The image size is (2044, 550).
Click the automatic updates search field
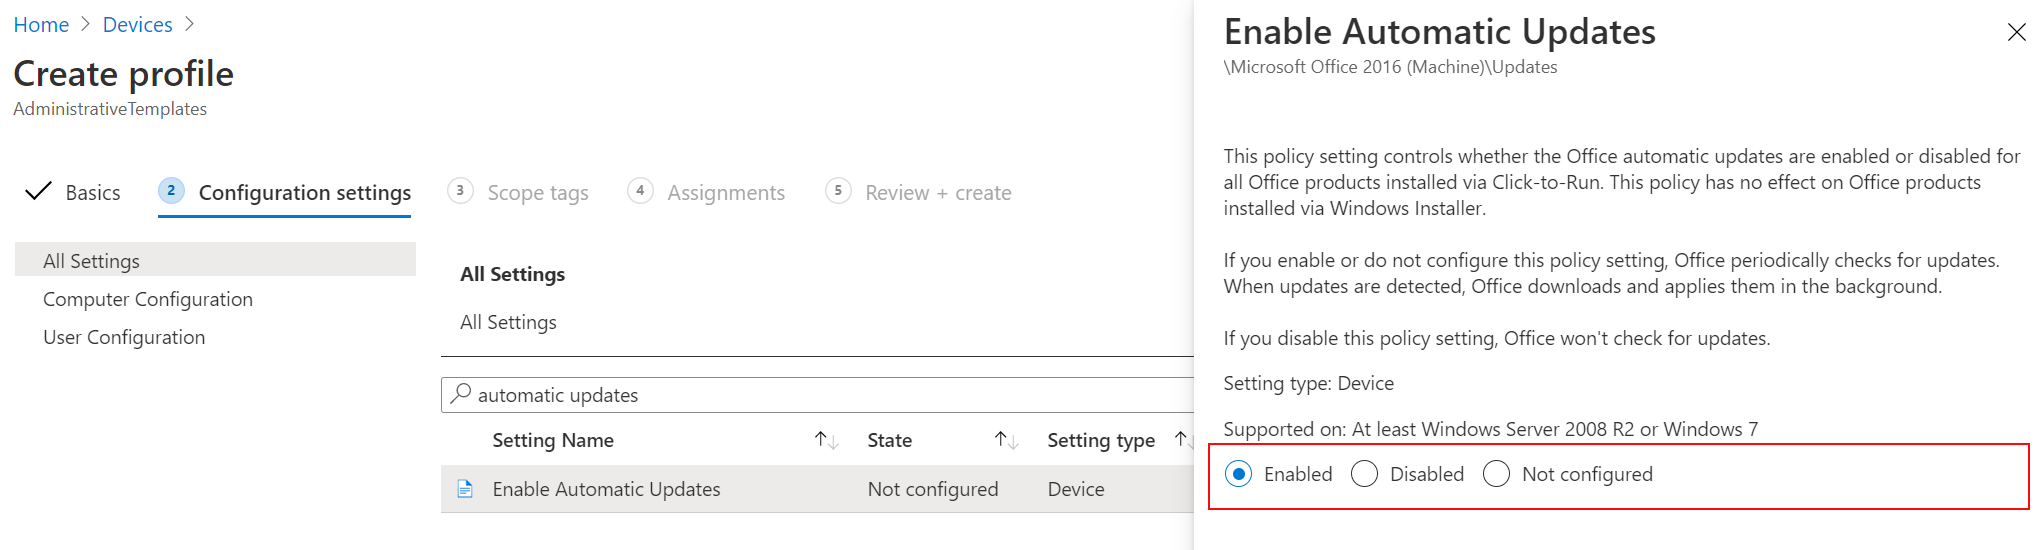(817, 394)
